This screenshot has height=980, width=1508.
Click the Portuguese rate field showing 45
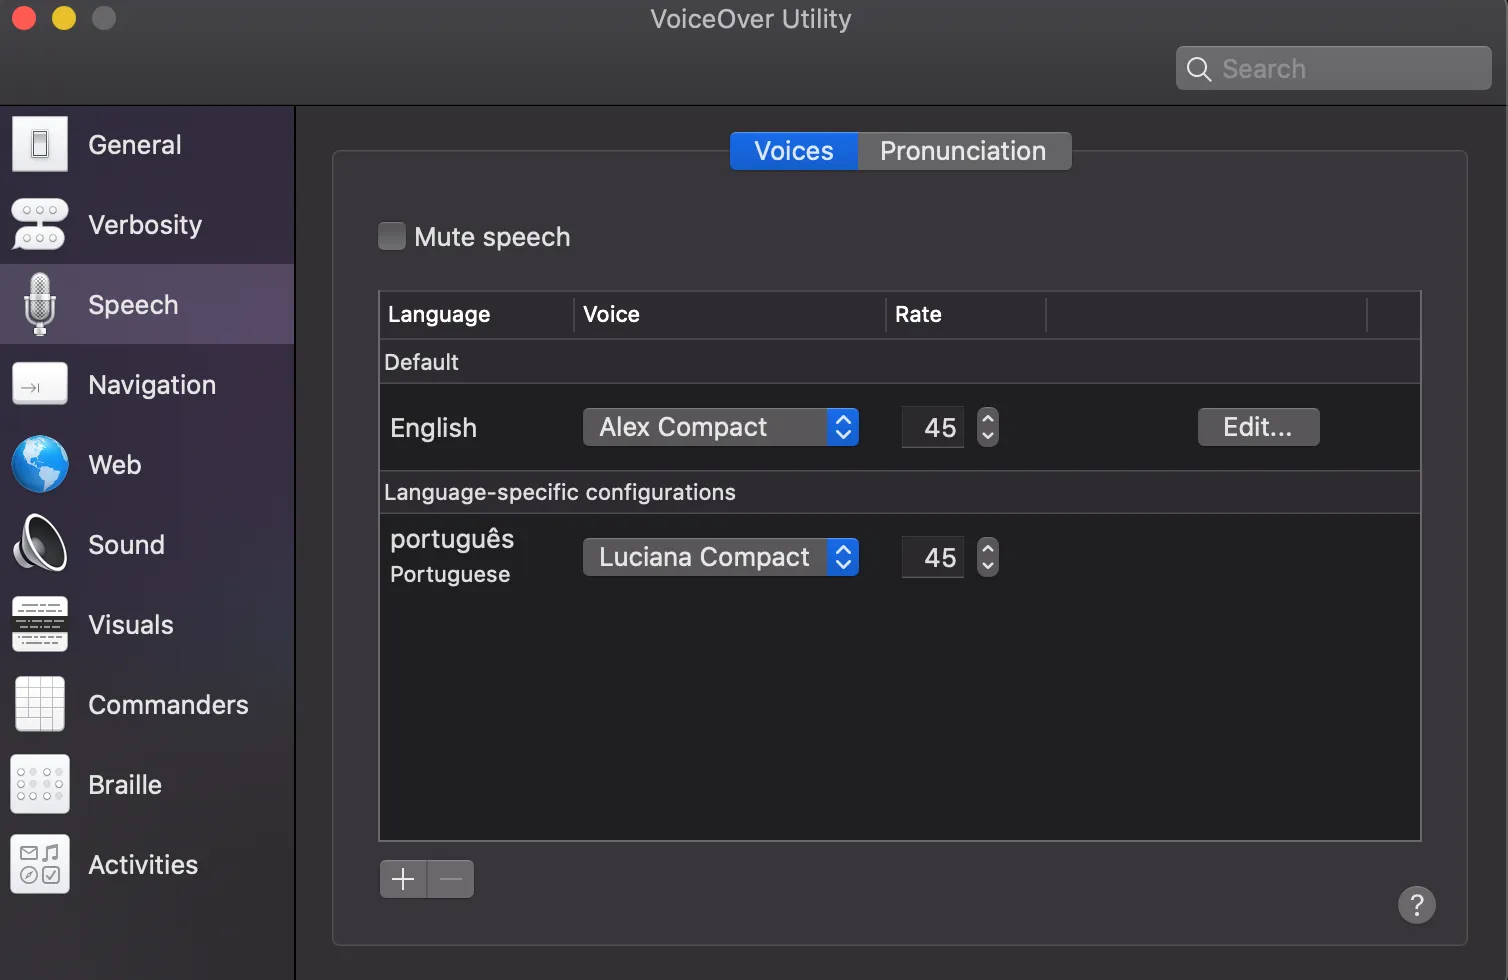pos(933,558)
